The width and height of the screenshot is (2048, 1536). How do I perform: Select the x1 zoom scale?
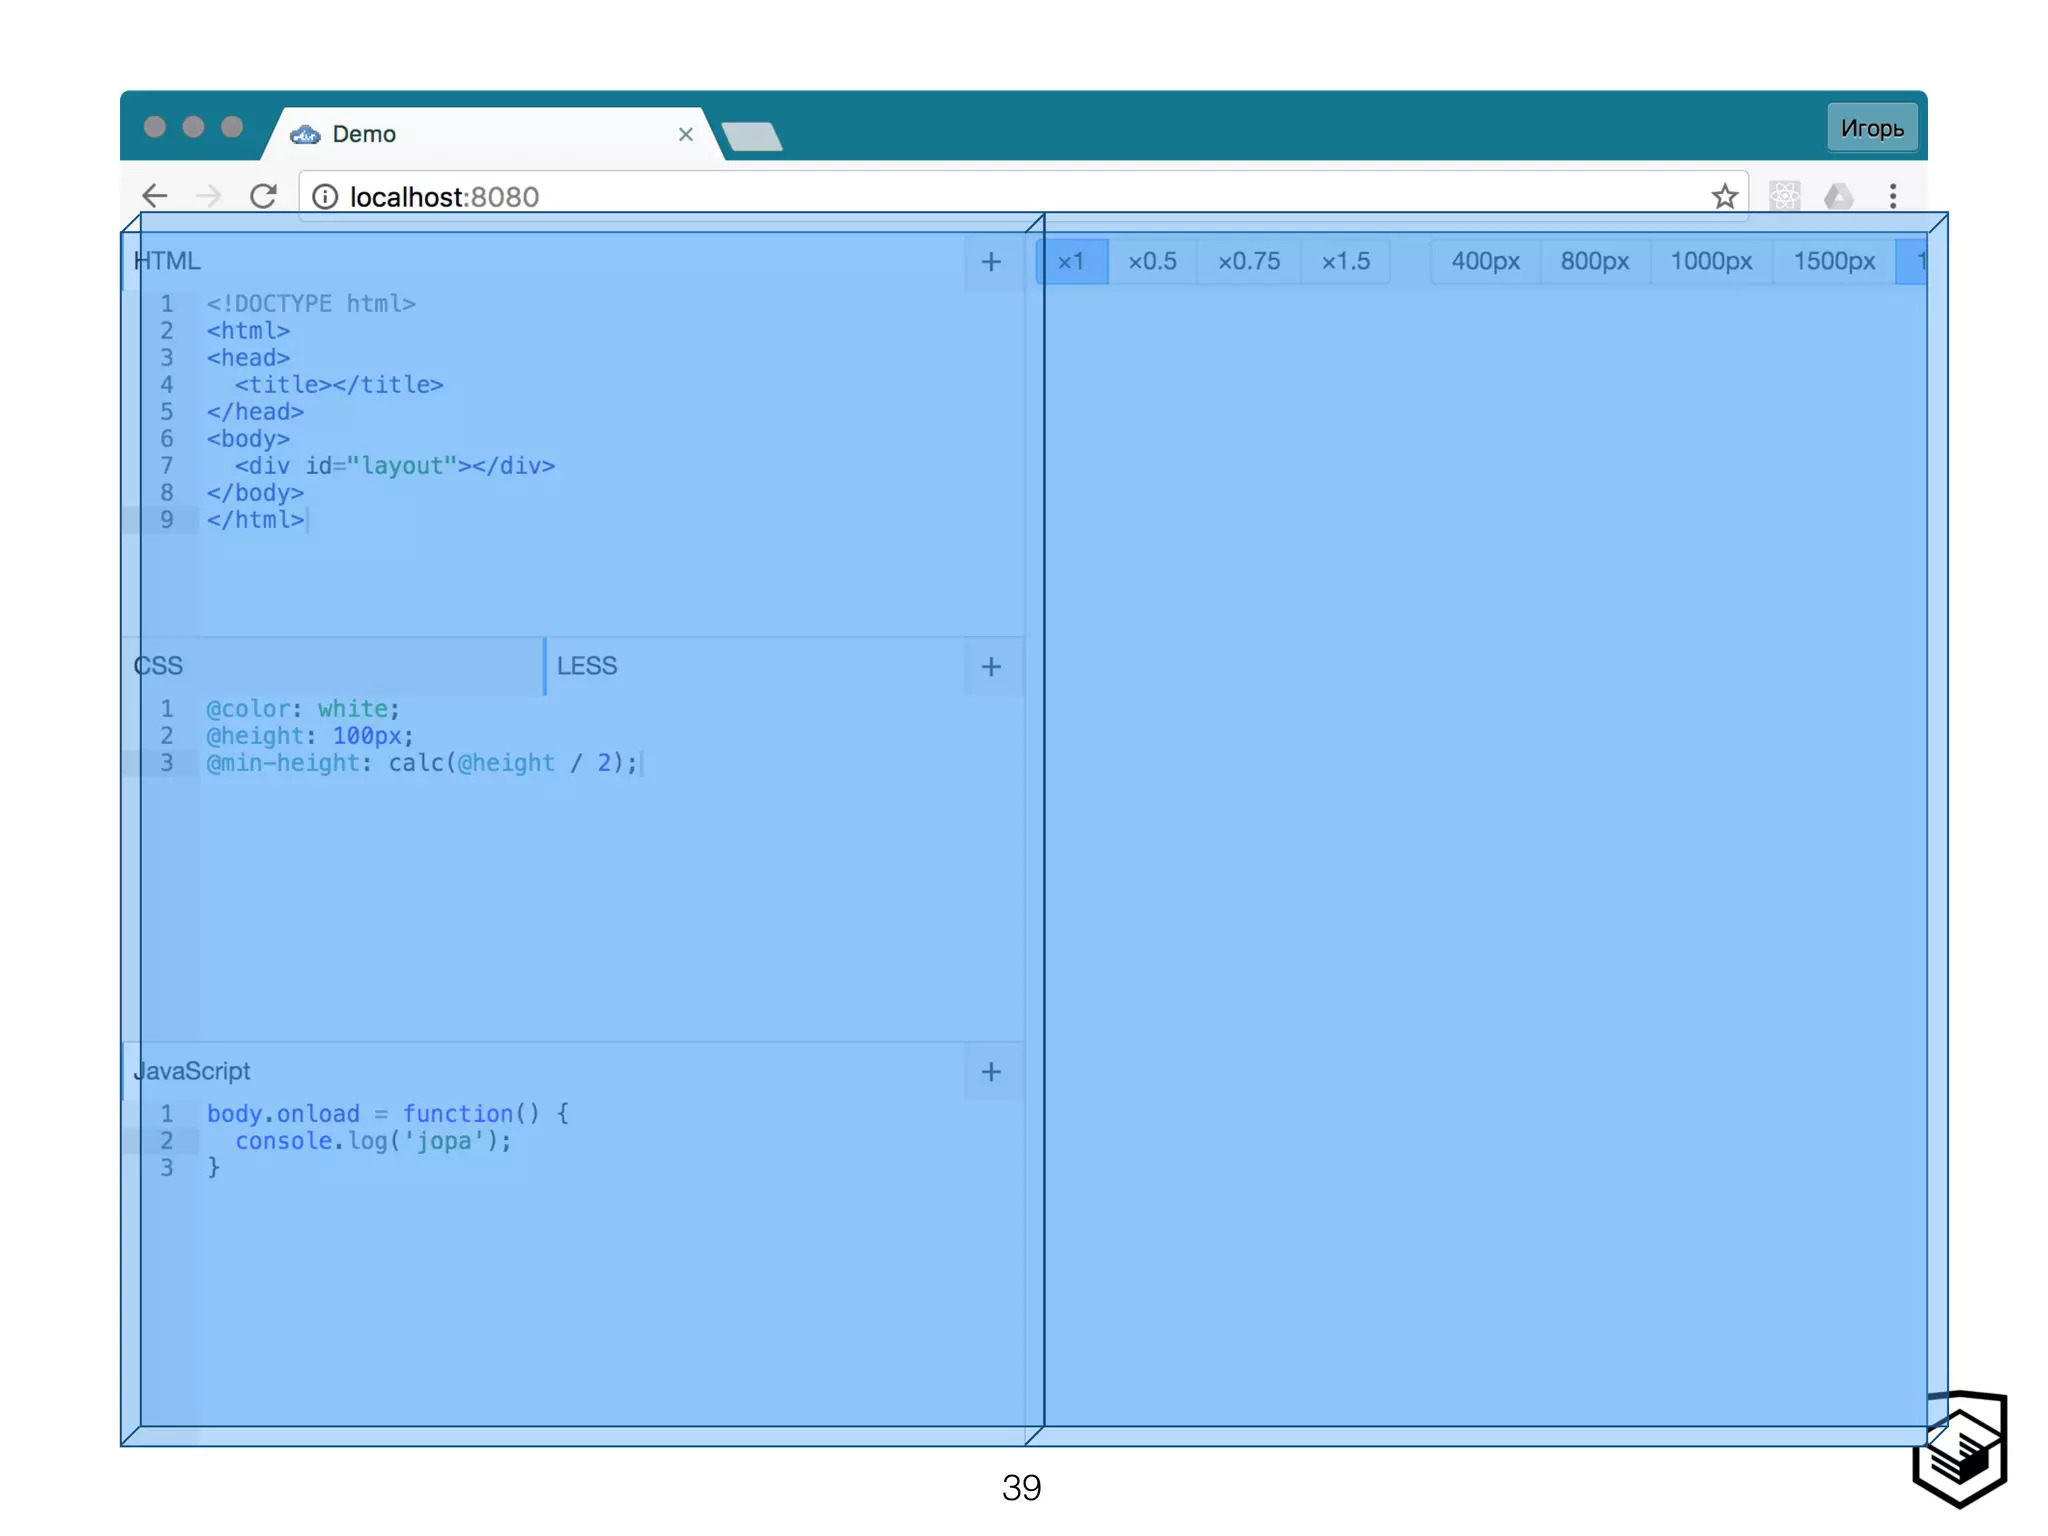click(1071, 262)
